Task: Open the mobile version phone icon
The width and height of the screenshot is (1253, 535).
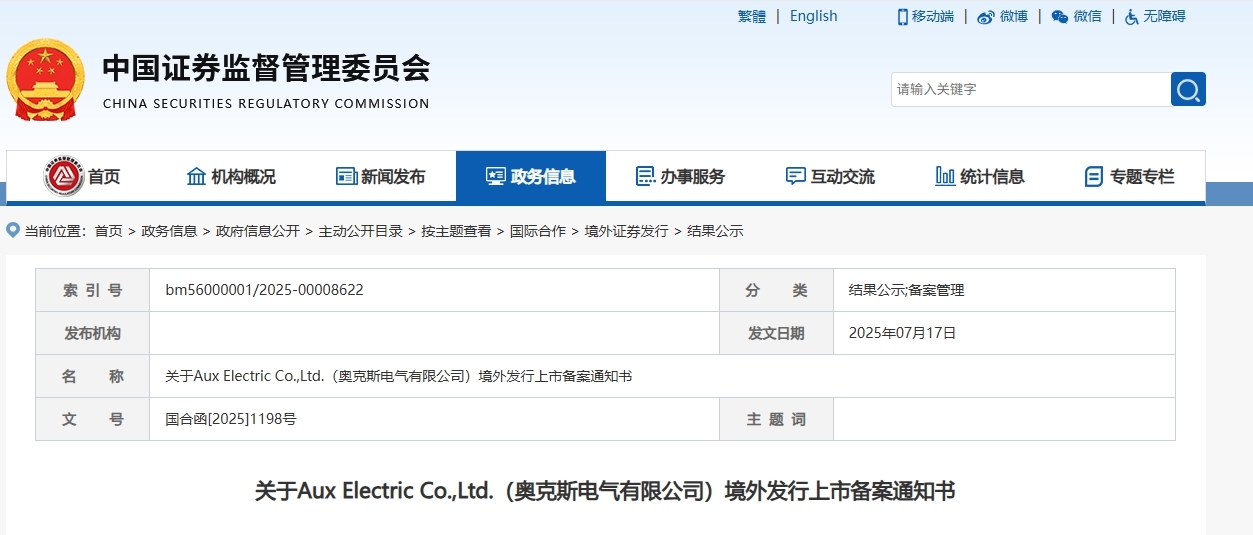Action: (x=902, y=16)
